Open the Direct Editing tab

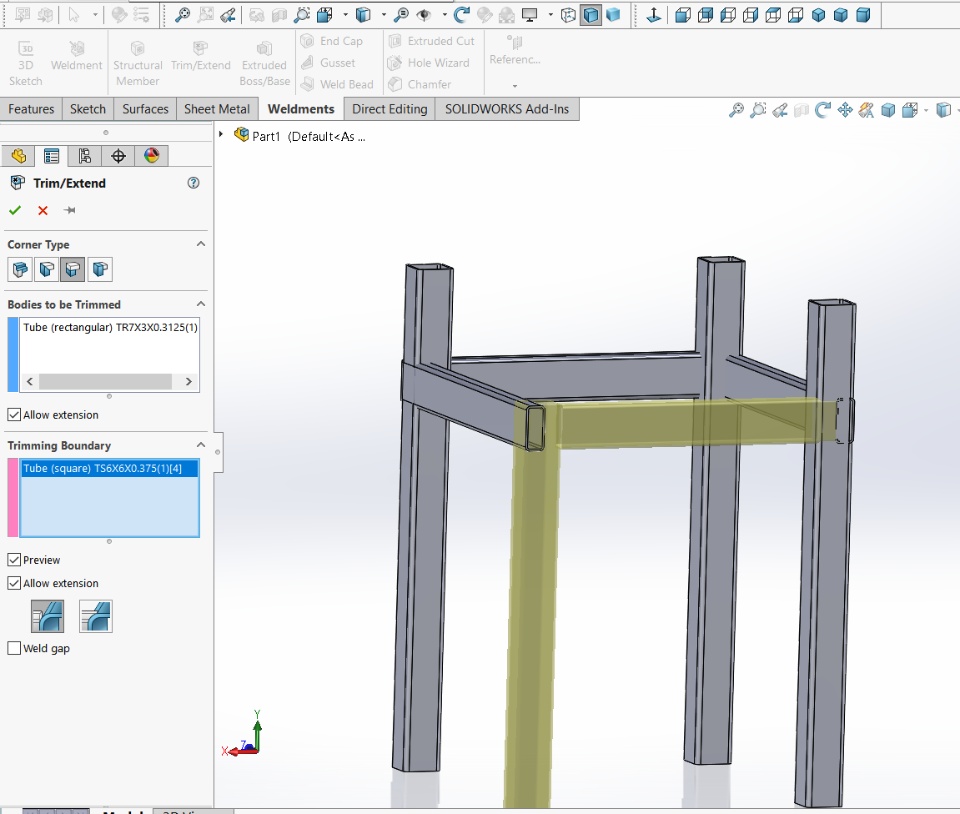click(x=389, y=109)
